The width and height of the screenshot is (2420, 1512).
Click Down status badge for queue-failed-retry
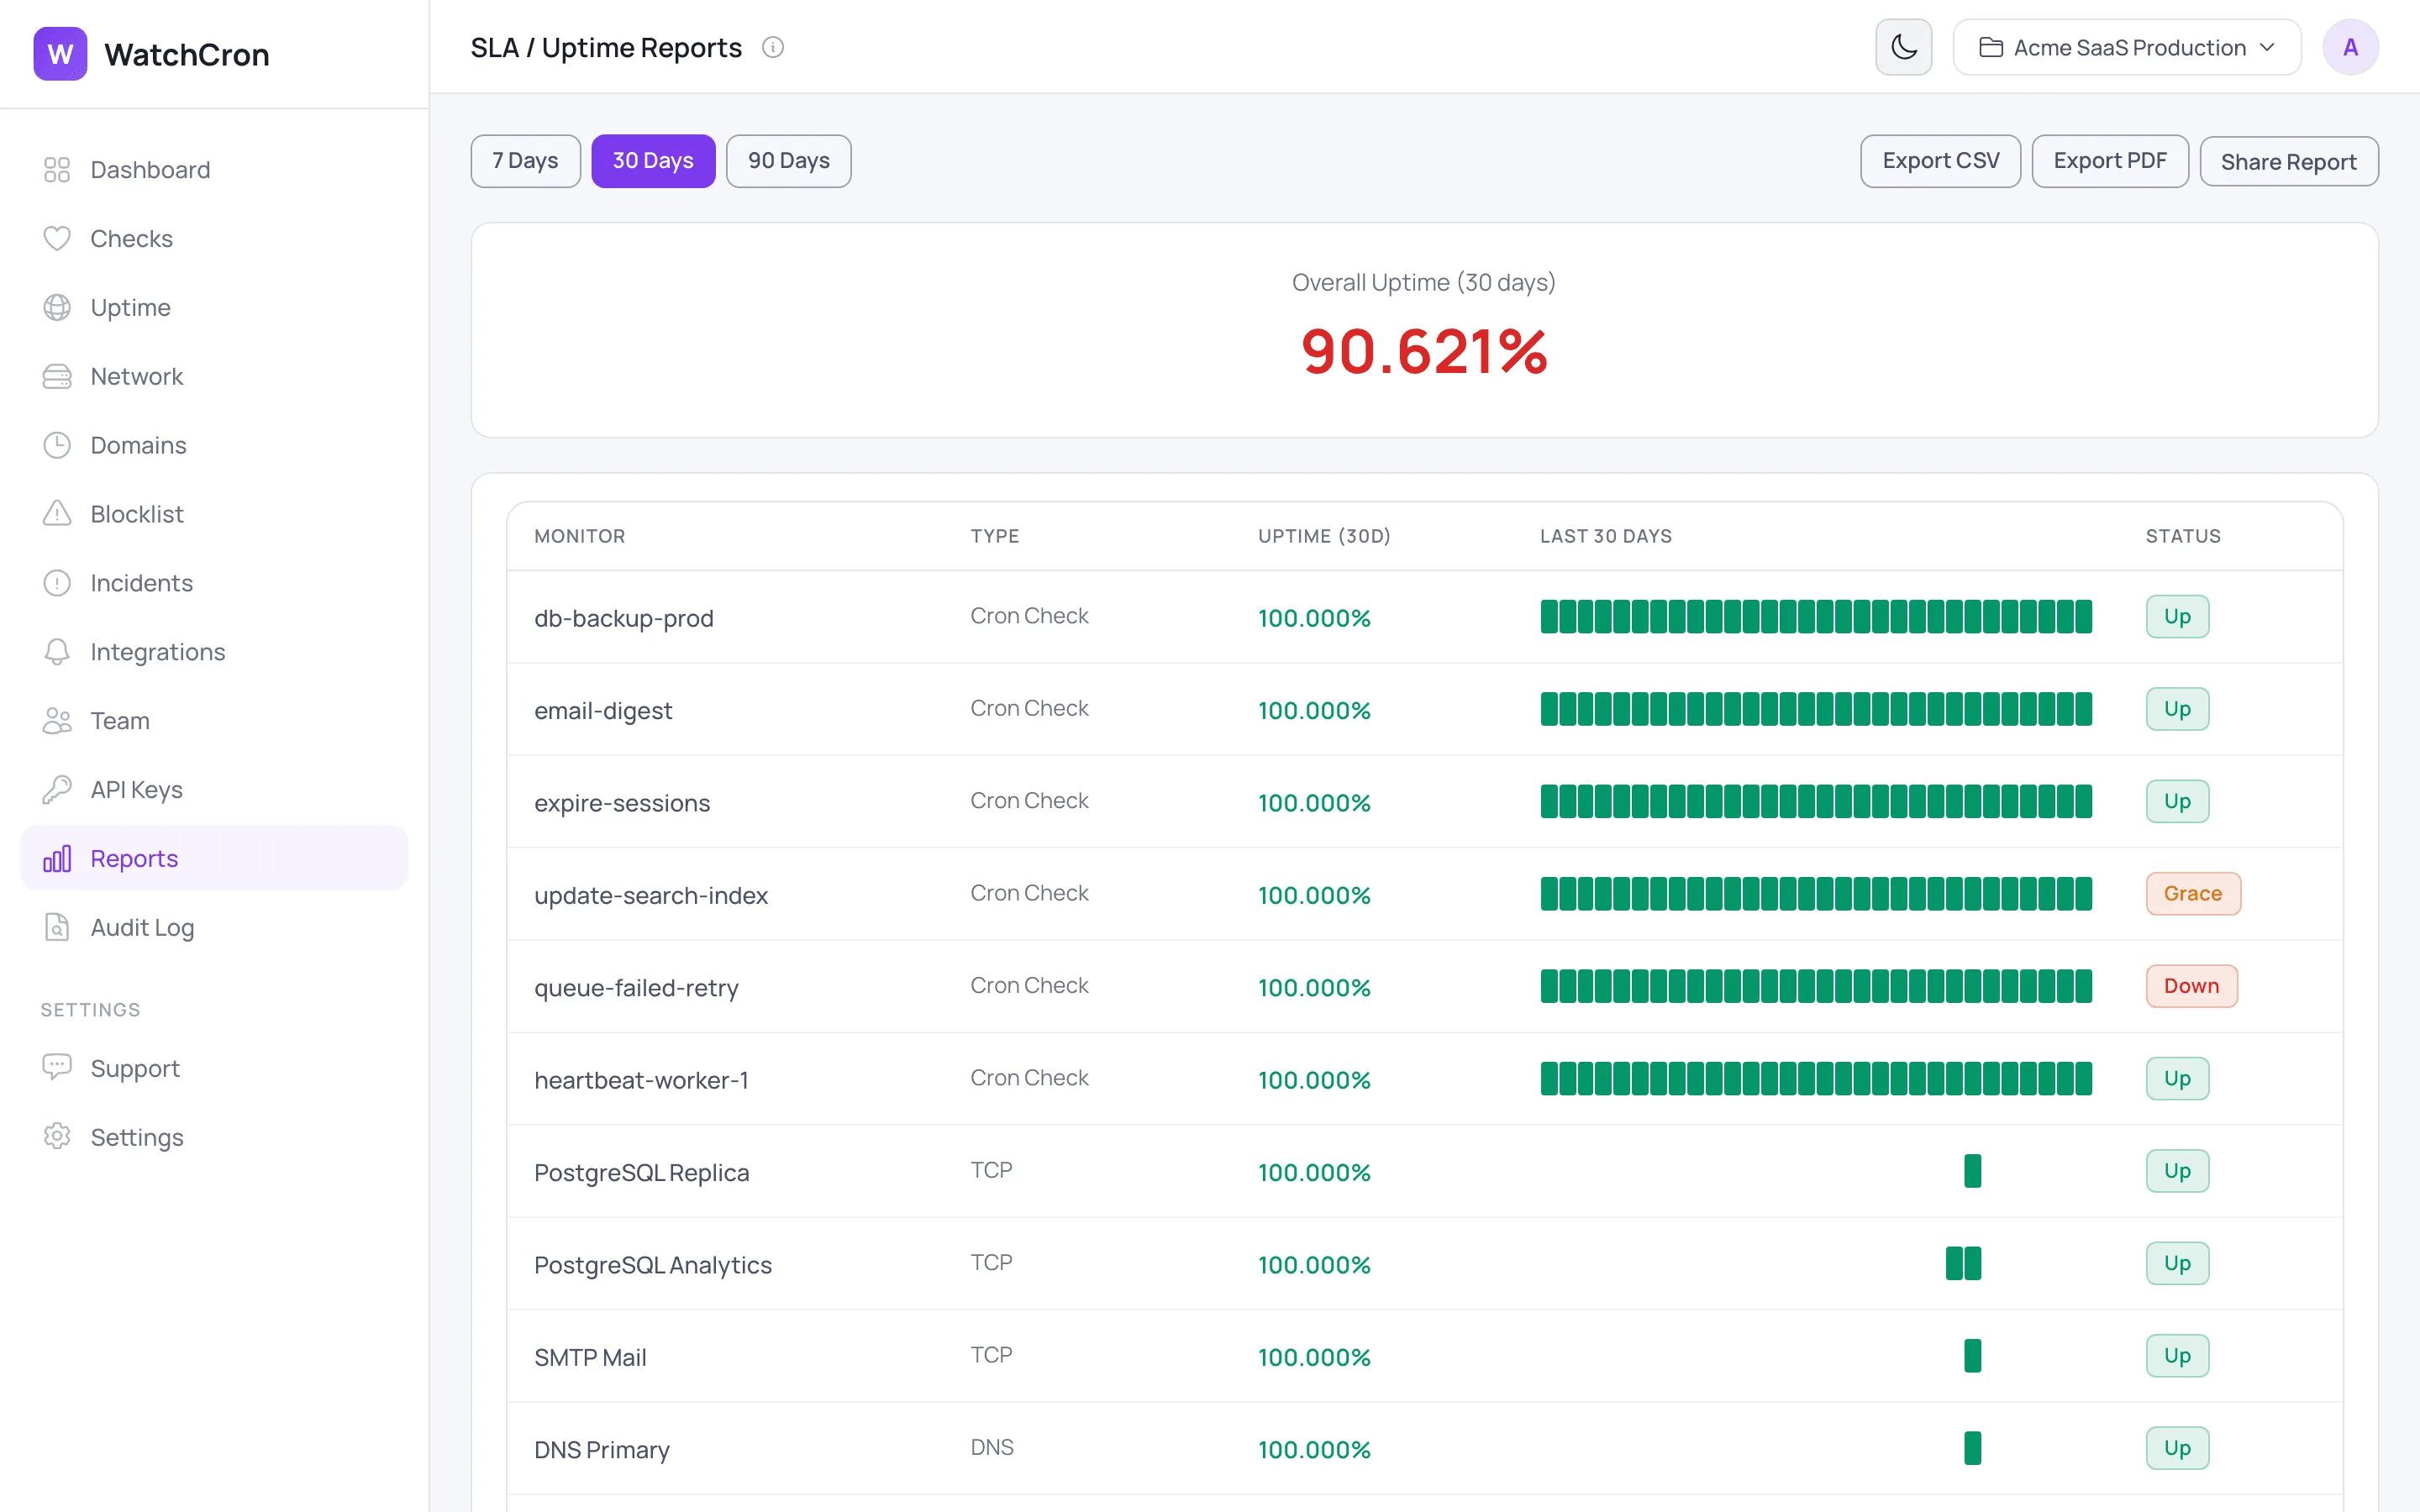(x=2191, y=986)
